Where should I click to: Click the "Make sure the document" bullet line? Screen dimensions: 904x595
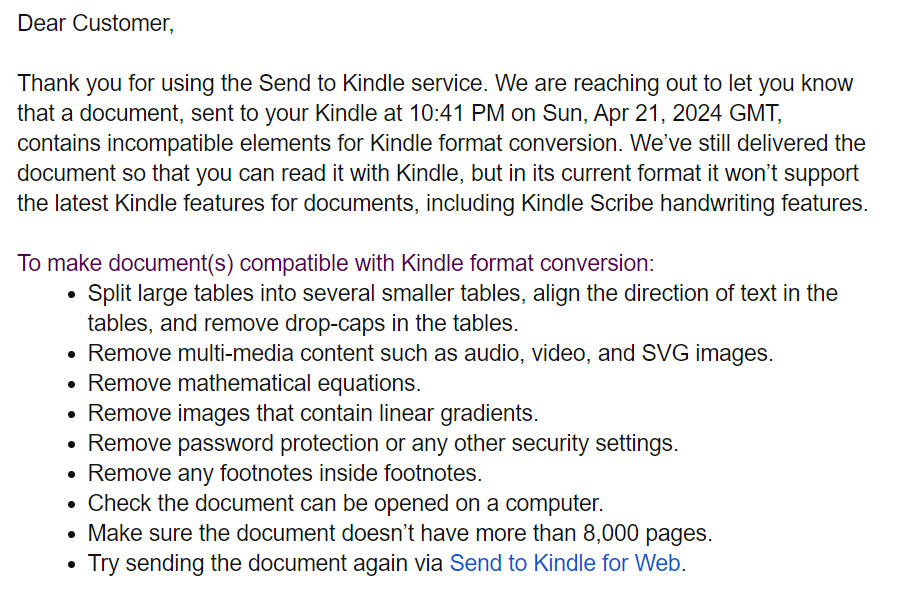(400, 533)
